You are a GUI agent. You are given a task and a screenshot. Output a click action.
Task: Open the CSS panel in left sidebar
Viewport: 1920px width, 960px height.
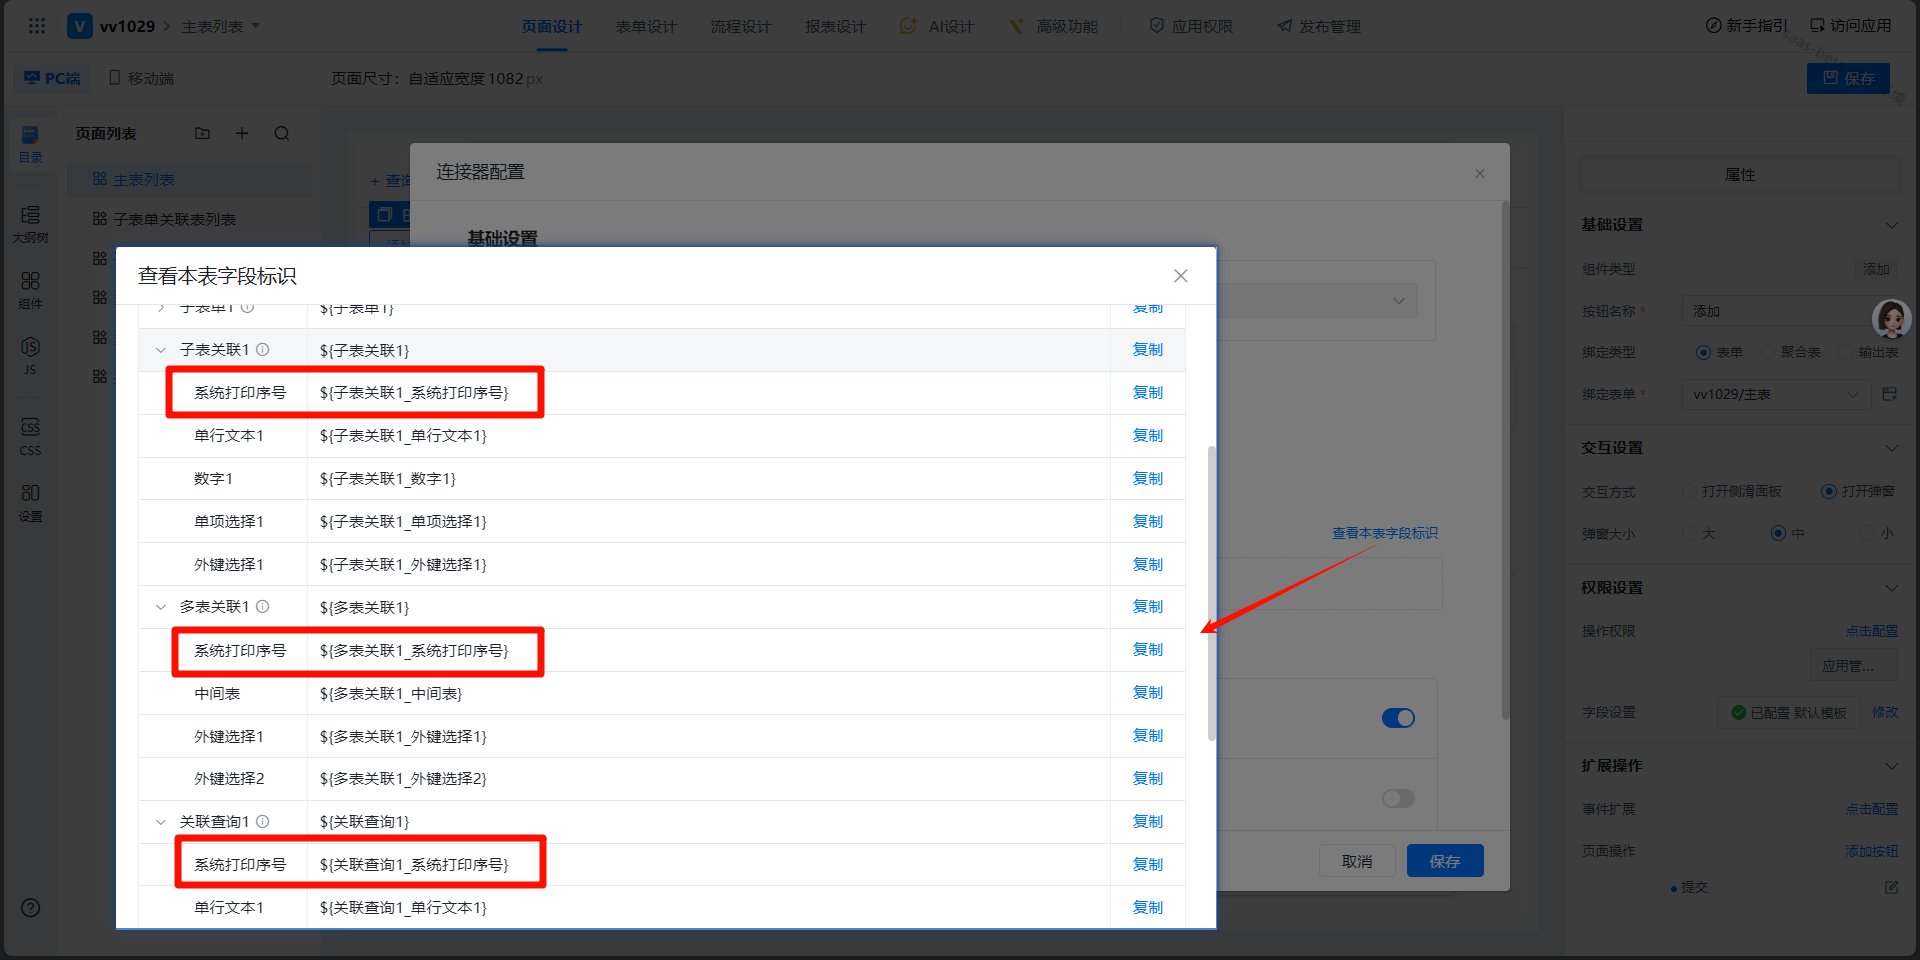click(30, 436)
